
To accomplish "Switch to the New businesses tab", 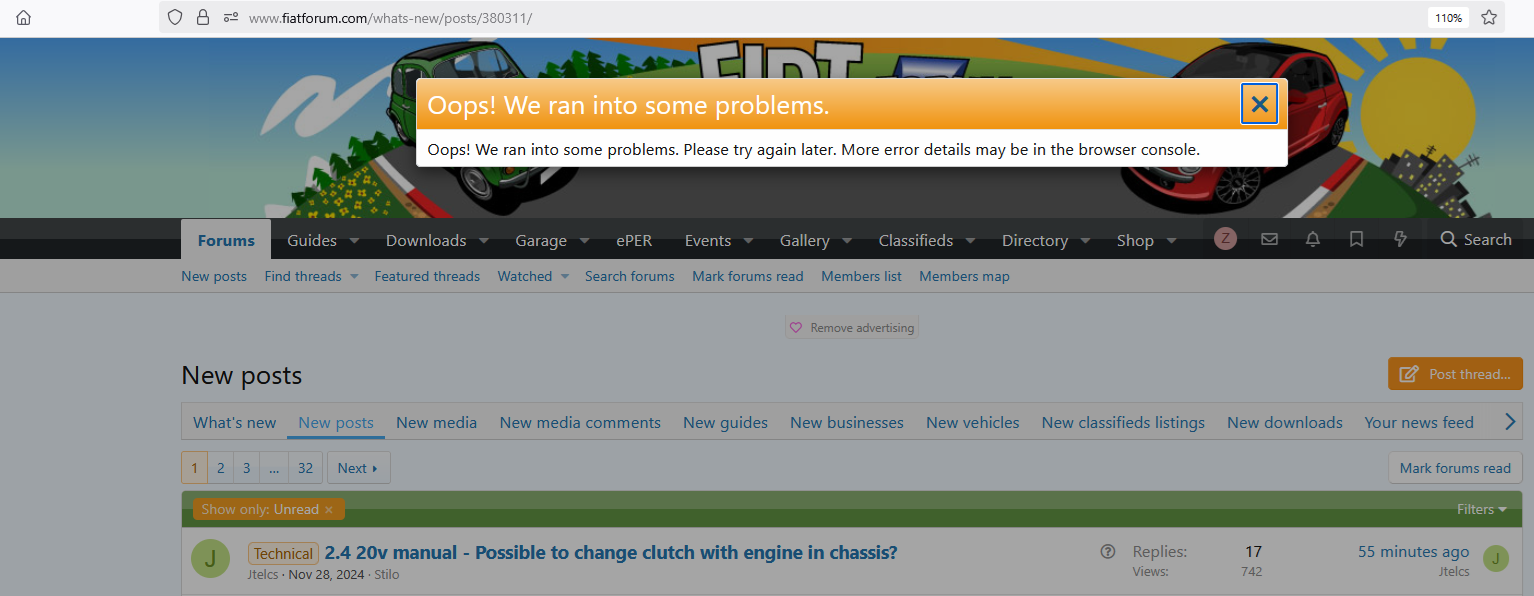I will click(x=847, y=422).
